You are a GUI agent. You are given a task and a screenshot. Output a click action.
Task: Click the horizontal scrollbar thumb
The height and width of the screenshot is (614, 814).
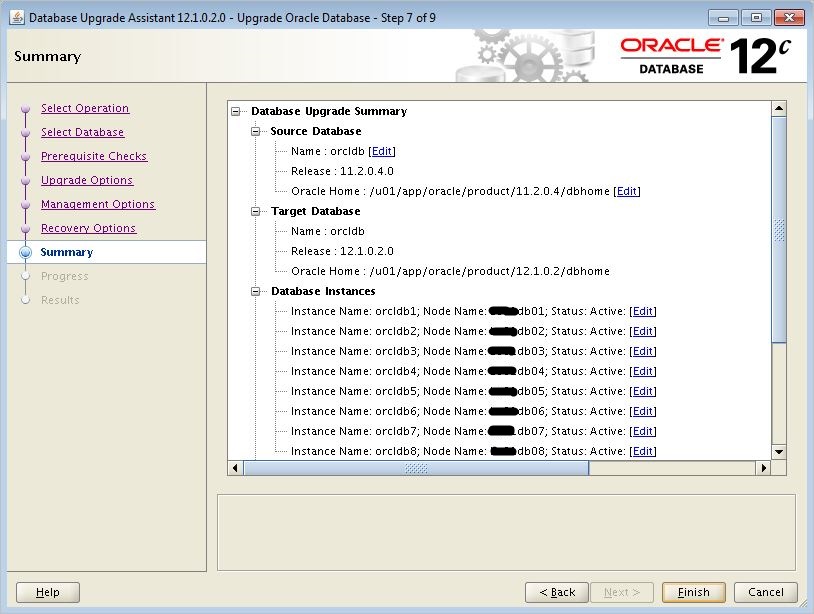tap(416, 468)
